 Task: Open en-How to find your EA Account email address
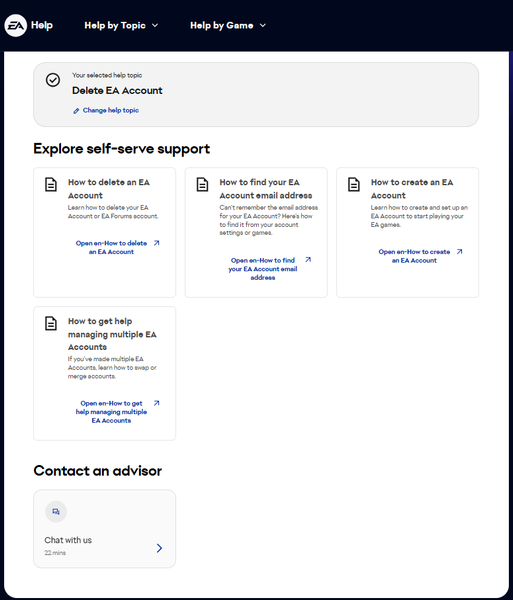click(x=263, y=269)
